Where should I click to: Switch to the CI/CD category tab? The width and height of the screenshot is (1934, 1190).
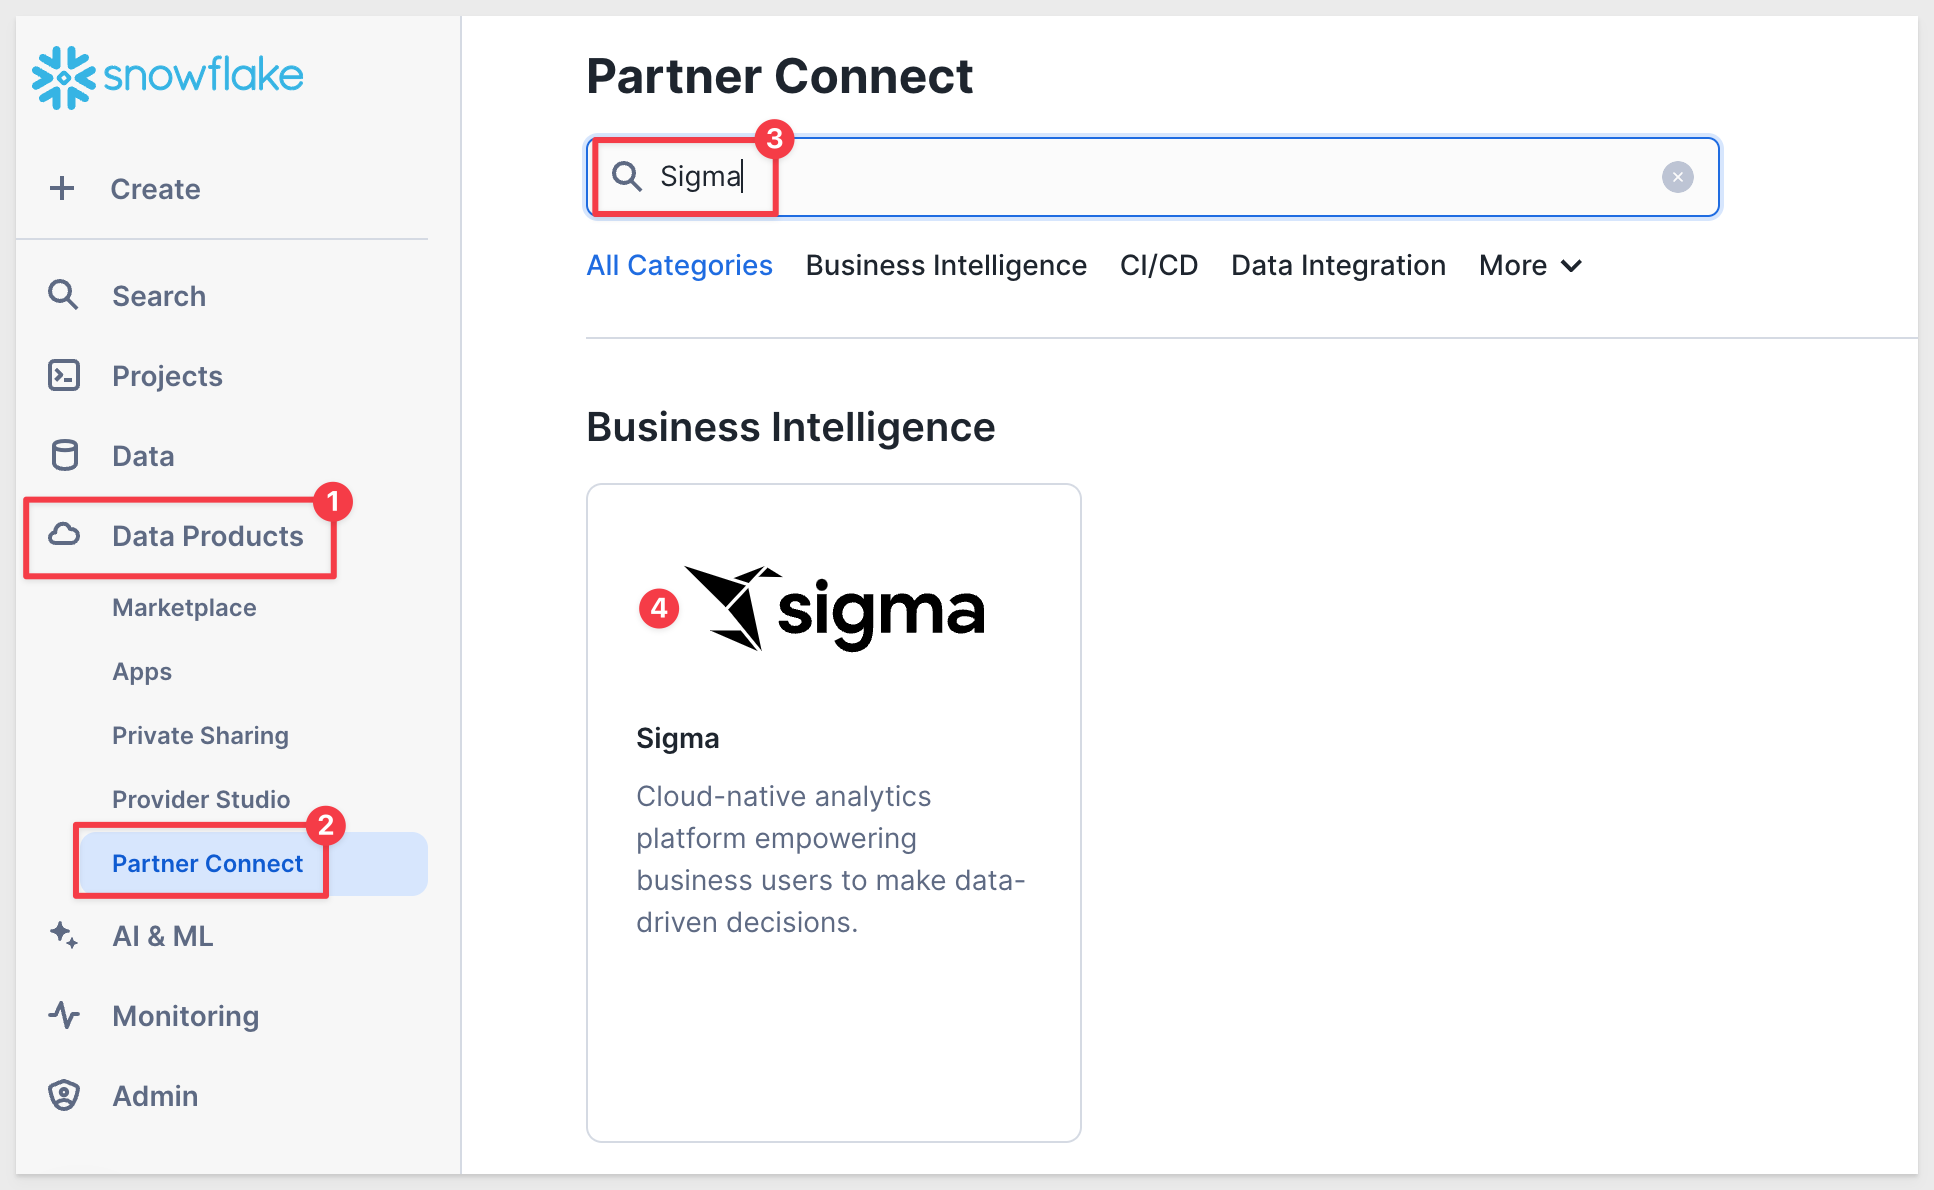(1159, 265)
